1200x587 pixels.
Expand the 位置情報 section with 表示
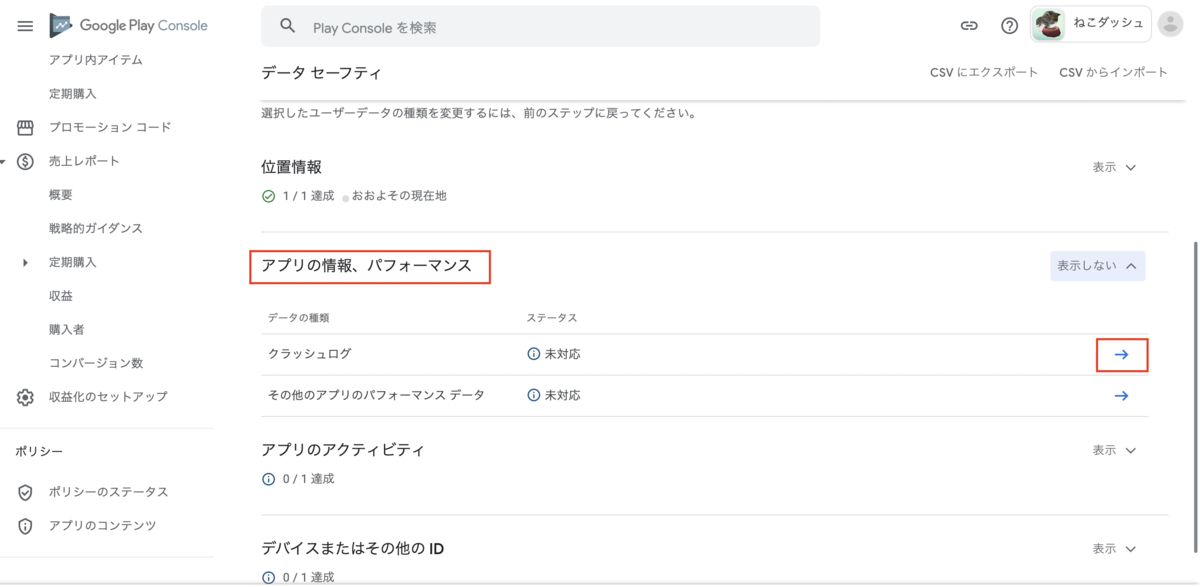click(1114, 168)
